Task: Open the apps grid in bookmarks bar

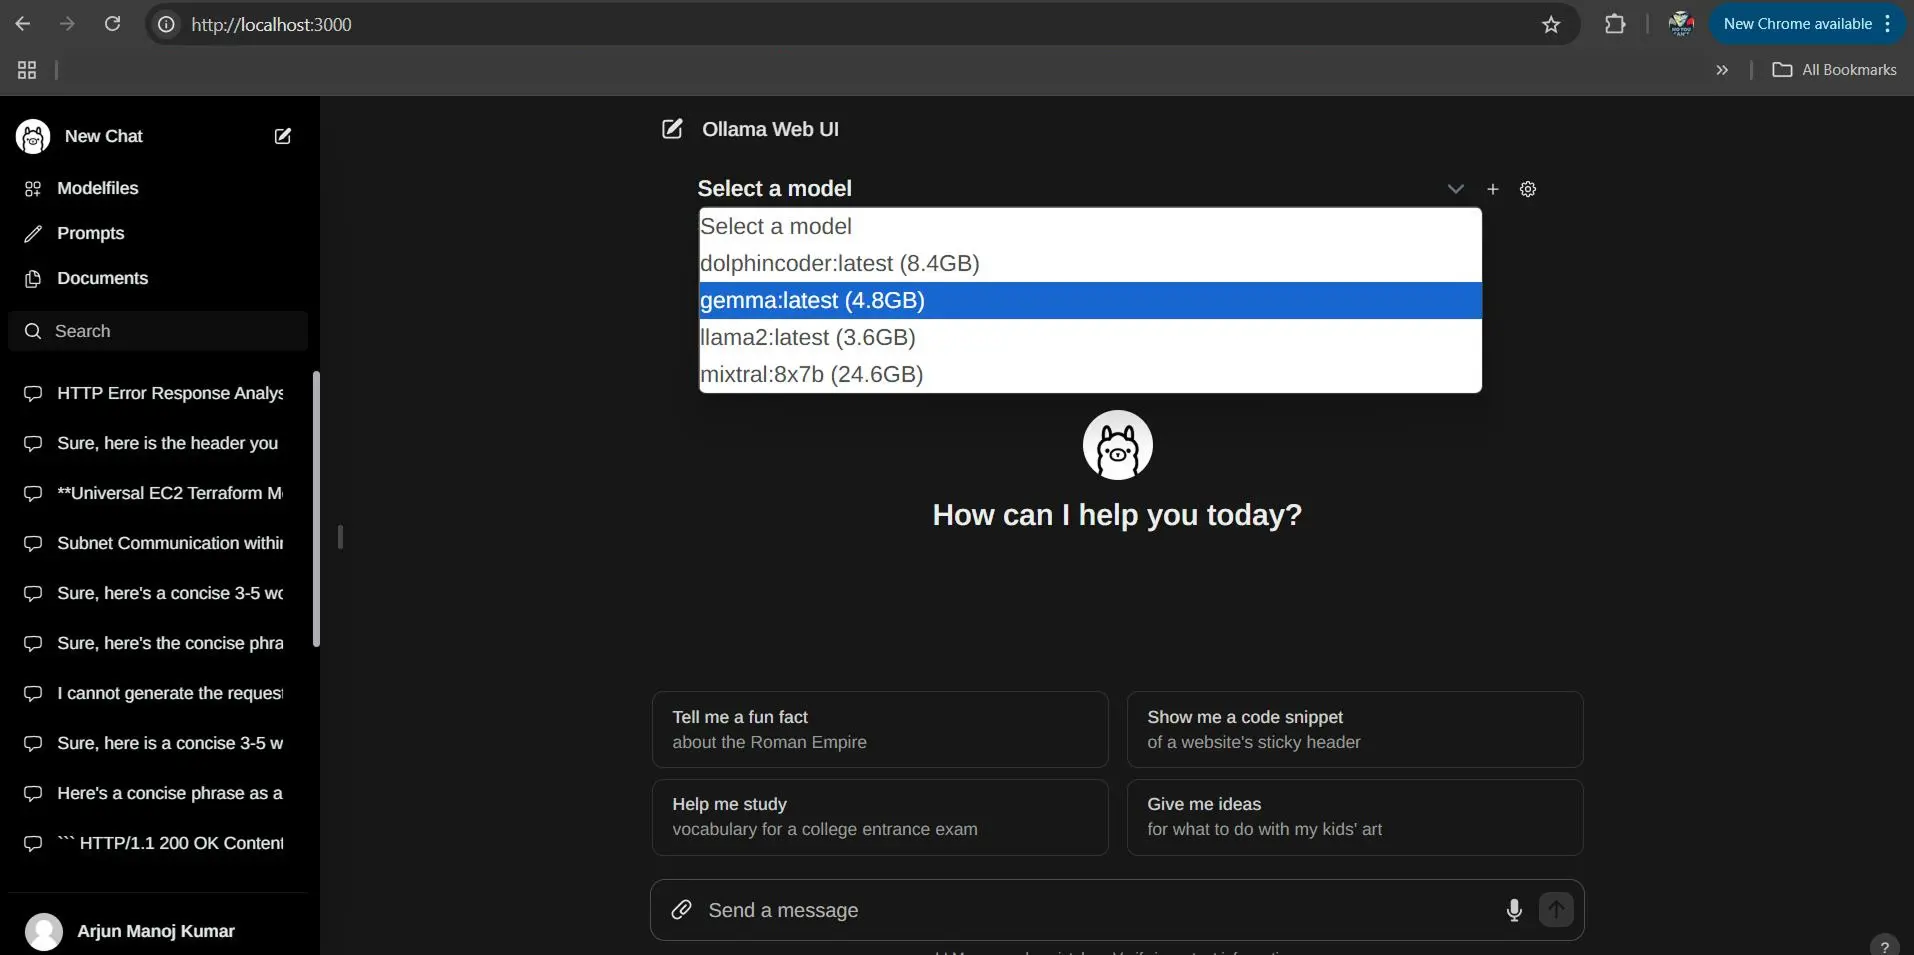Action: [x=27, y=70]
